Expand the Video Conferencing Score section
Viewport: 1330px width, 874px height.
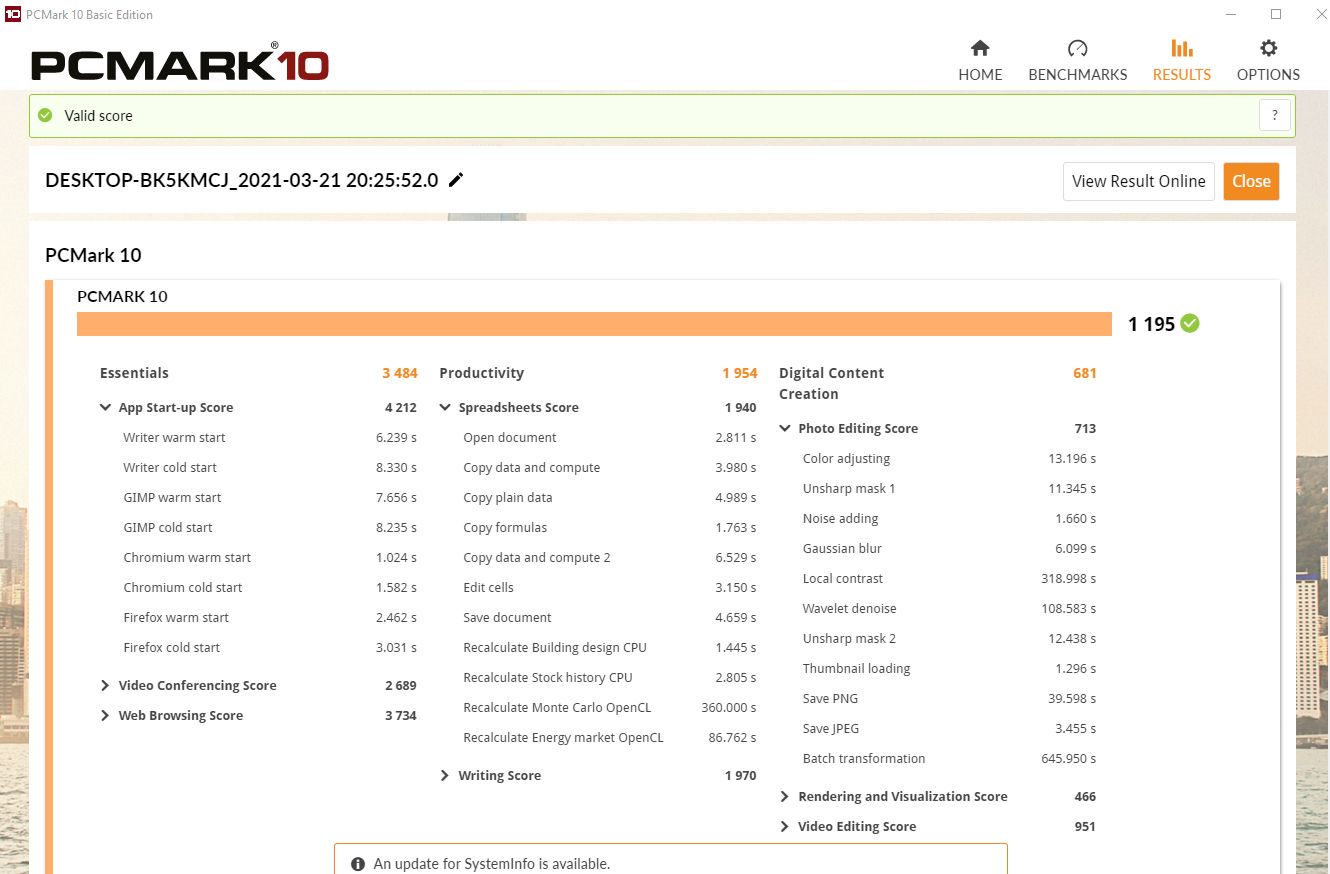pos(105,686)
